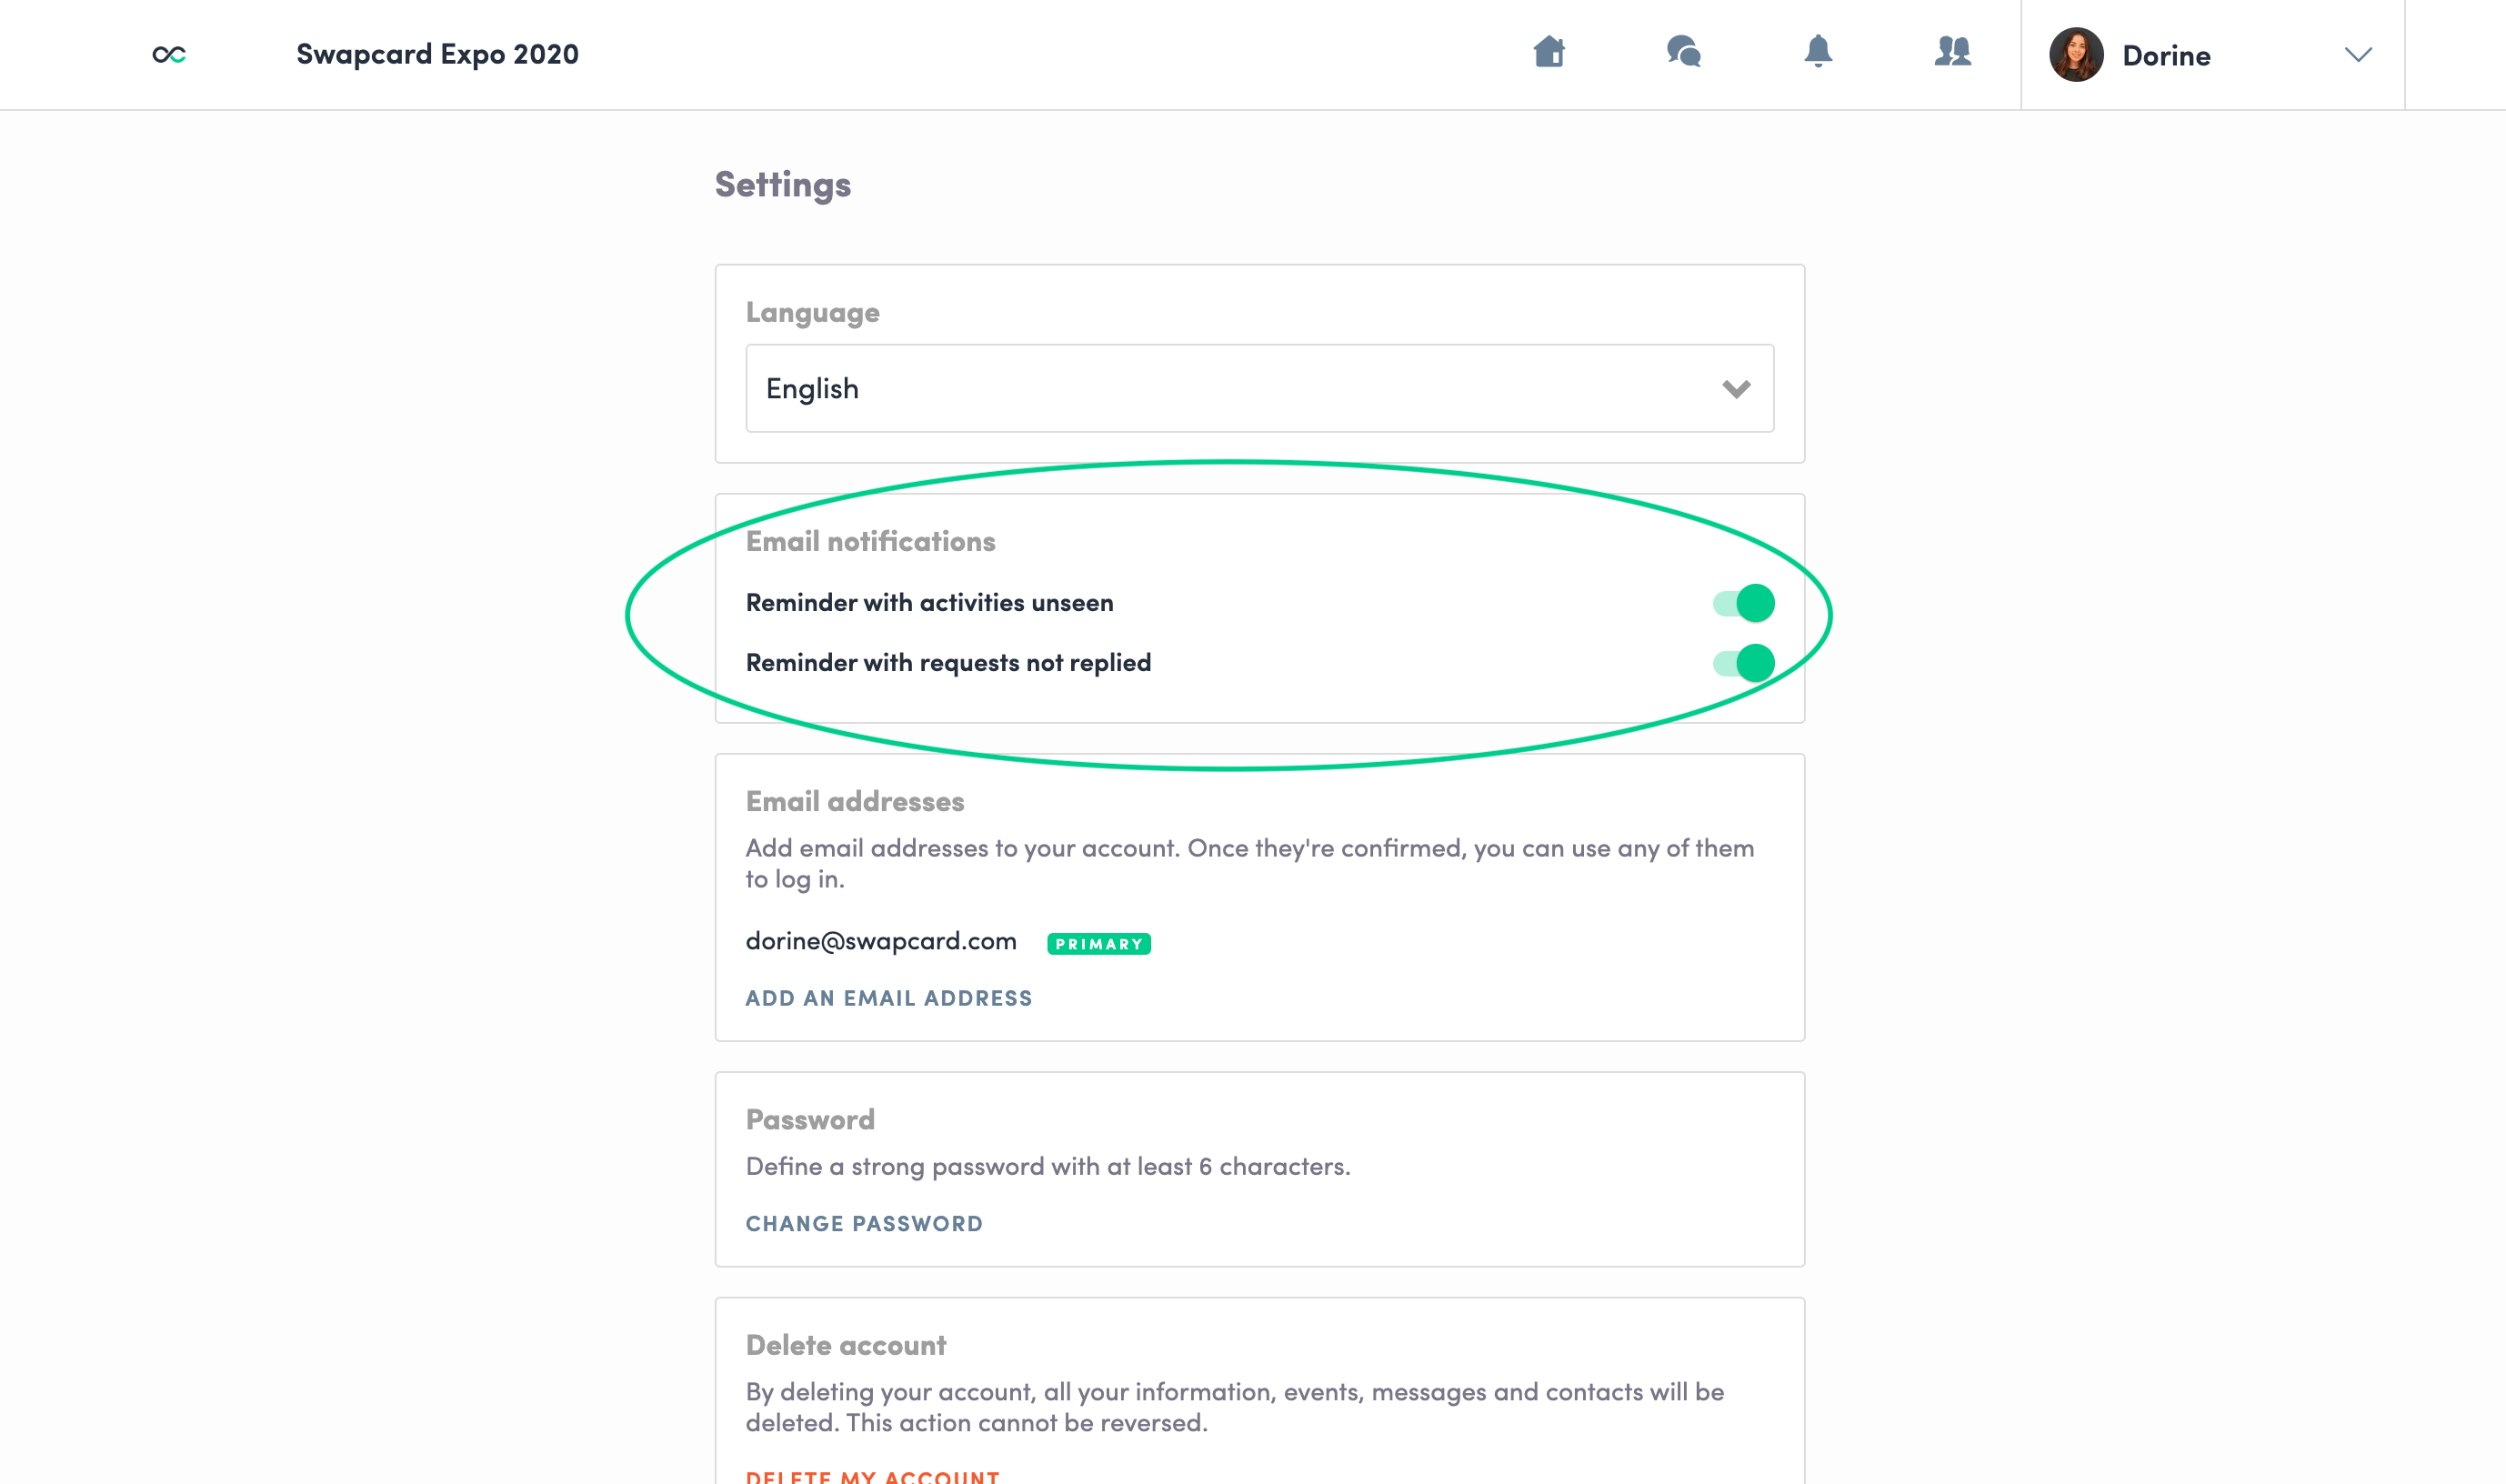Click Dorine's profile avatar picture

2076,55
